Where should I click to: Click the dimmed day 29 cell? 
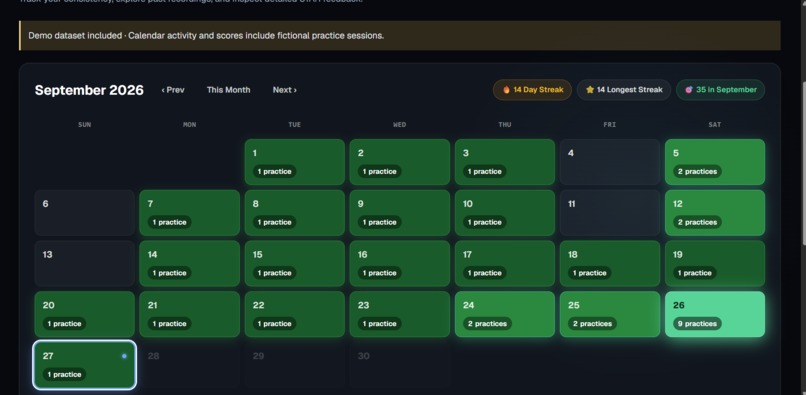click(x=295, y=365)
